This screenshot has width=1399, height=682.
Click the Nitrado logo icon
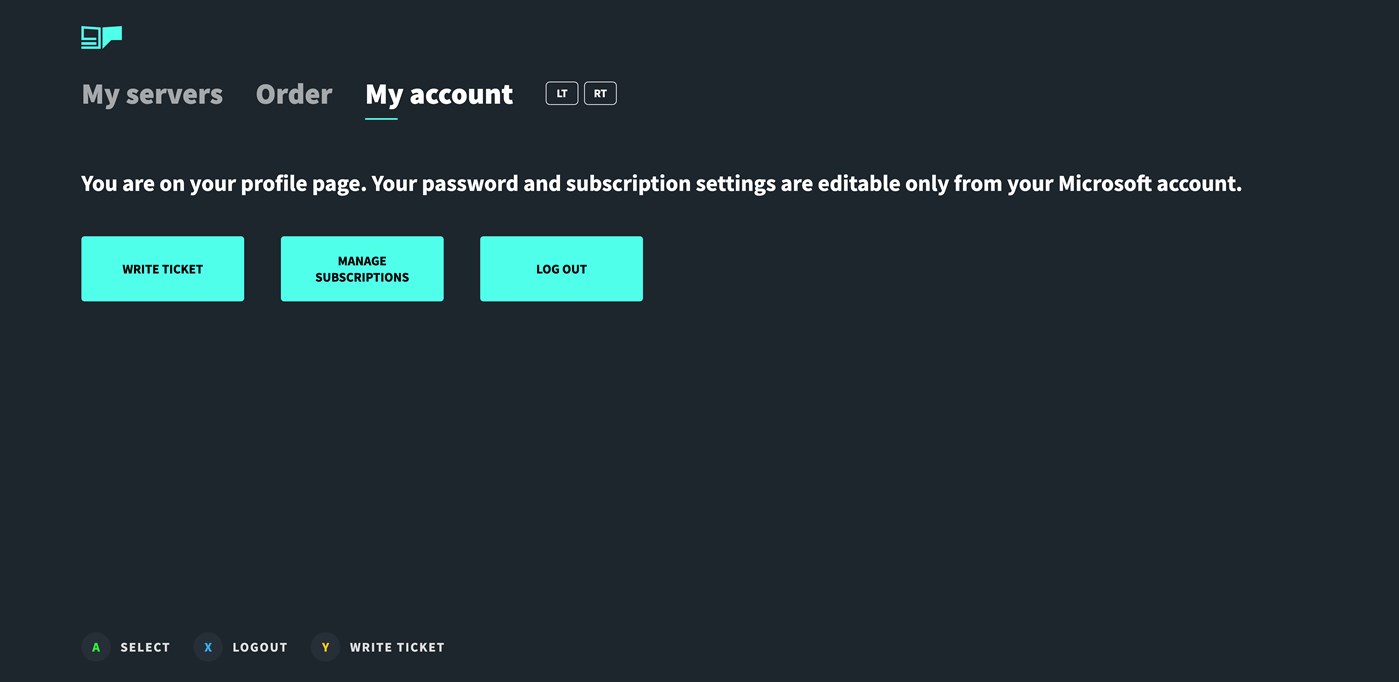tap(101, 38)
